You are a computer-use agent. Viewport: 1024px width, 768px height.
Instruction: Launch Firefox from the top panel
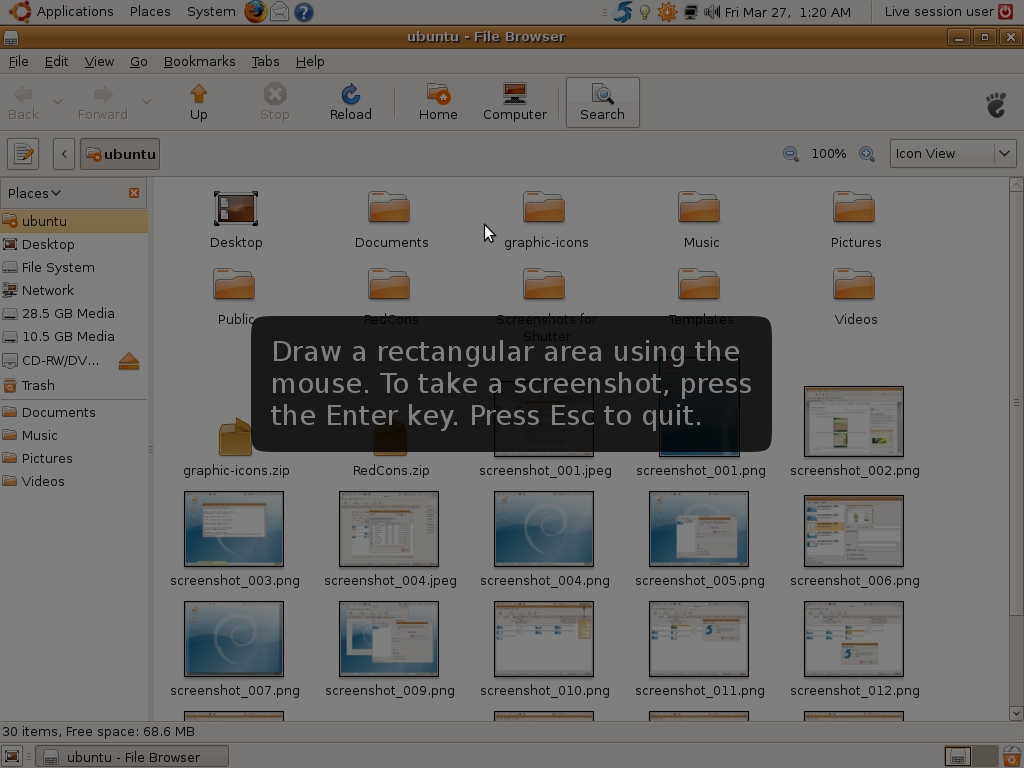255,12
